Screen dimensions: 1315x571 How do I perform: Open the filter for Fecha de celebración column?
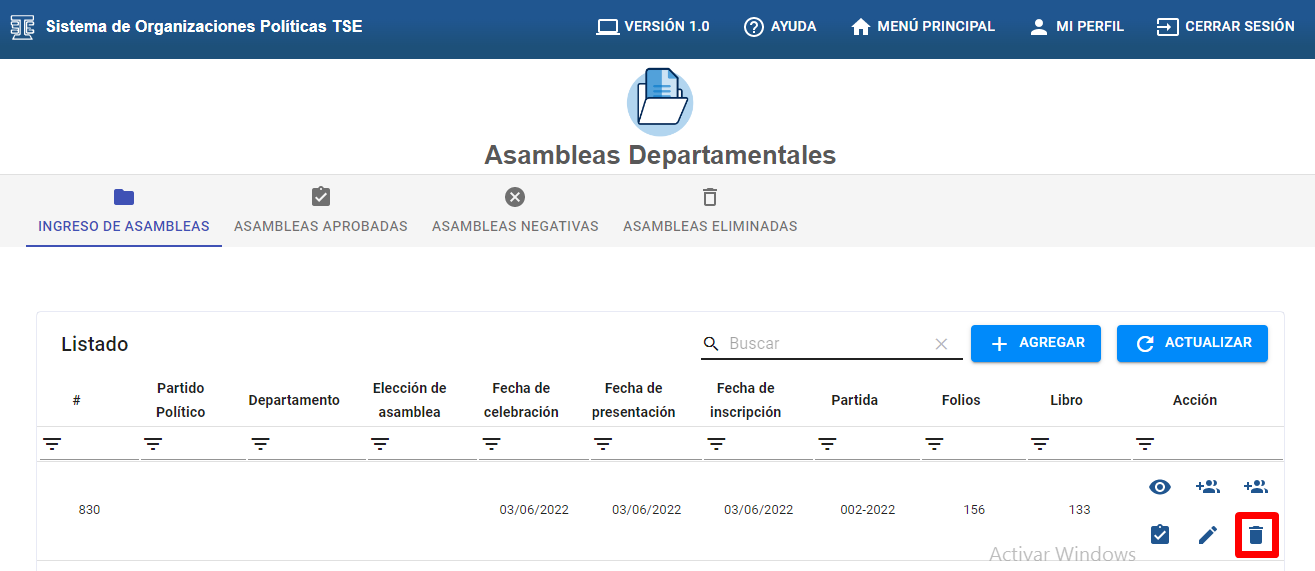(x=491, y=444)
